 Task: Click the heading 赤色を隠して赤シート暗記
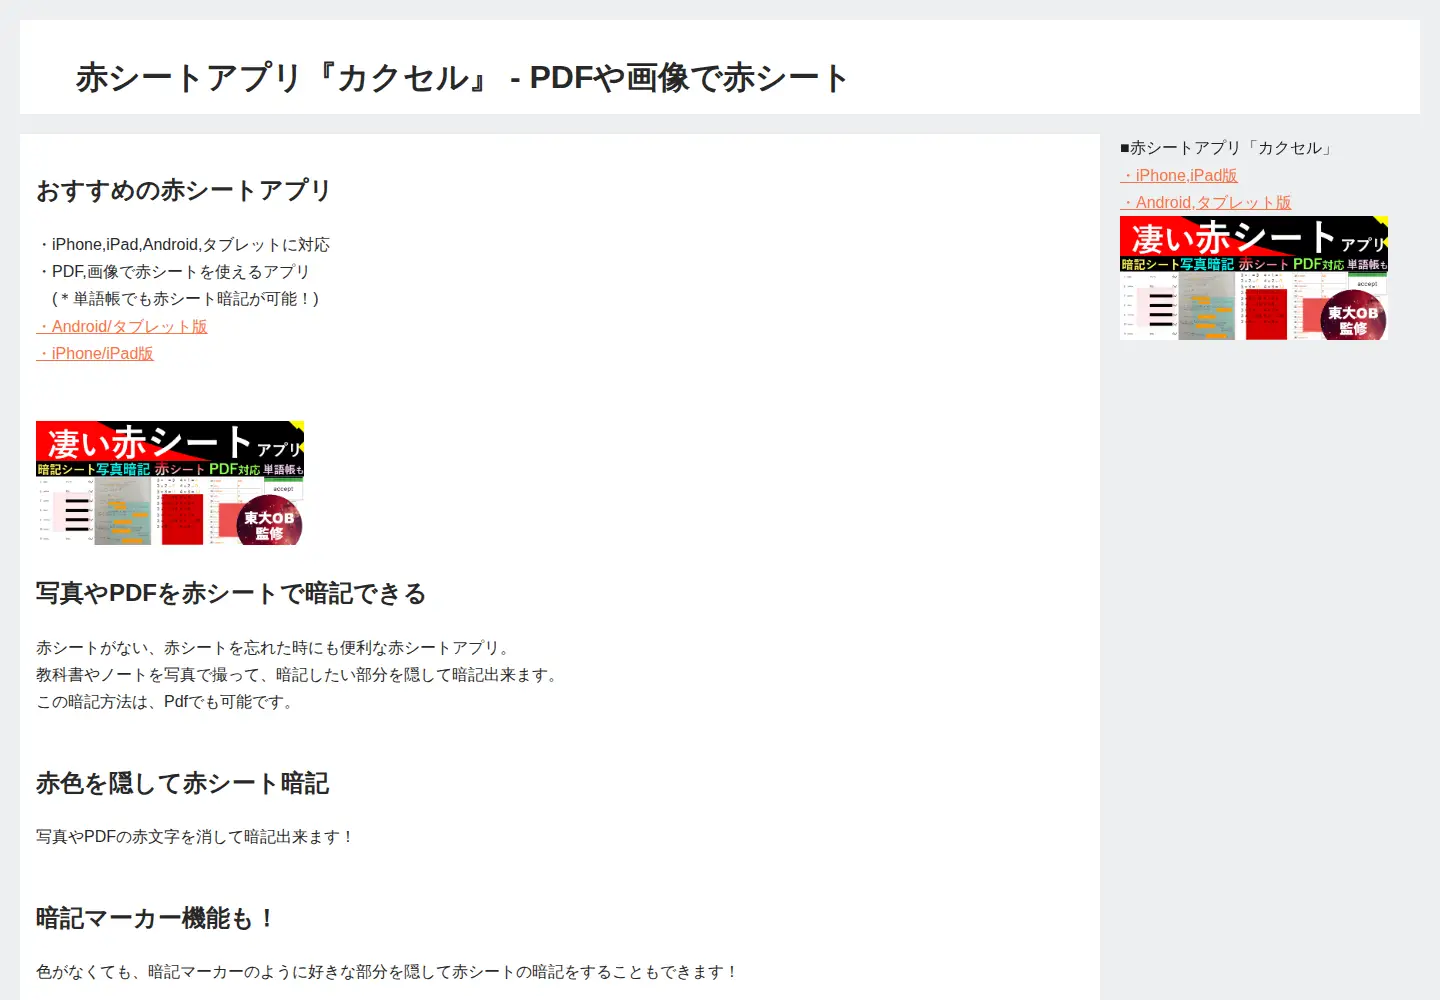tap(183, 783)
